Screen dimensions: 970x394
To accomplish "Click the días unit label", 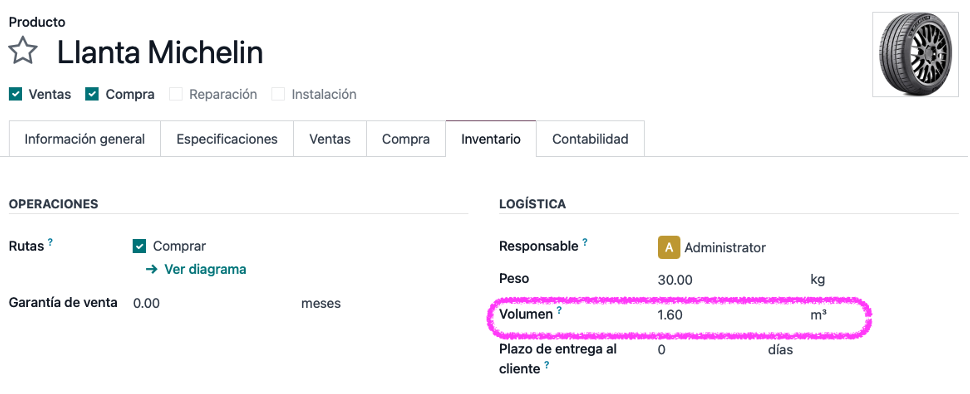I will (x=780, y=349).
